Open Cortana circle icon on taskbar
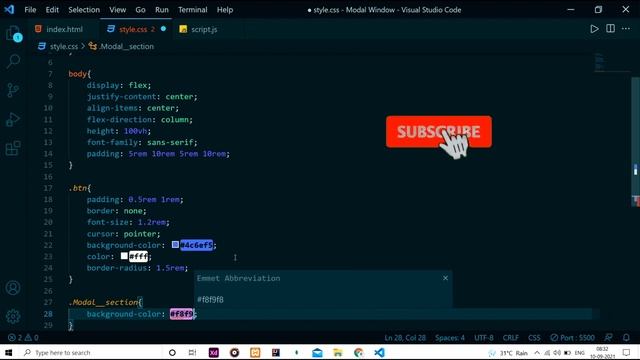640x360 pixels. tap(172, 352)
